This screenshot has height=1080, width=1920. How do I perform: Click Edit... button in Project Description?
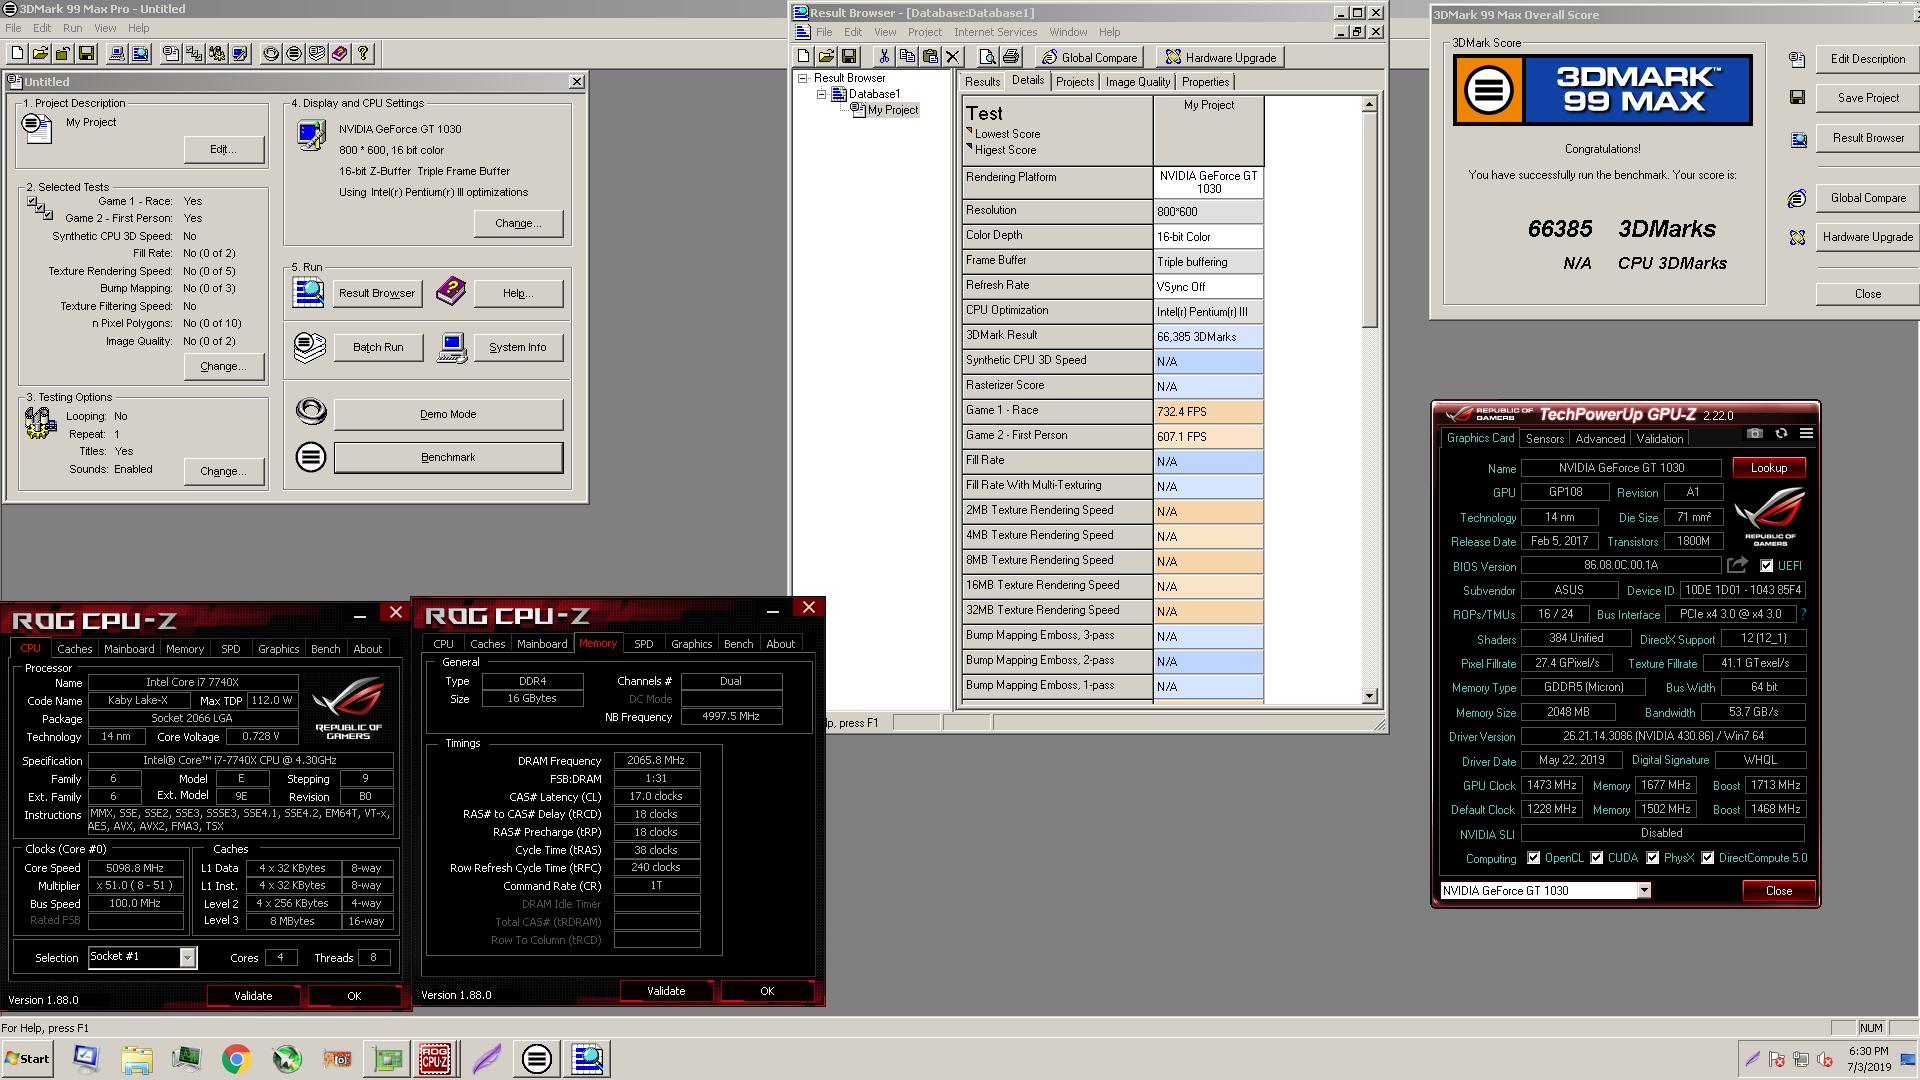[224, 149]
